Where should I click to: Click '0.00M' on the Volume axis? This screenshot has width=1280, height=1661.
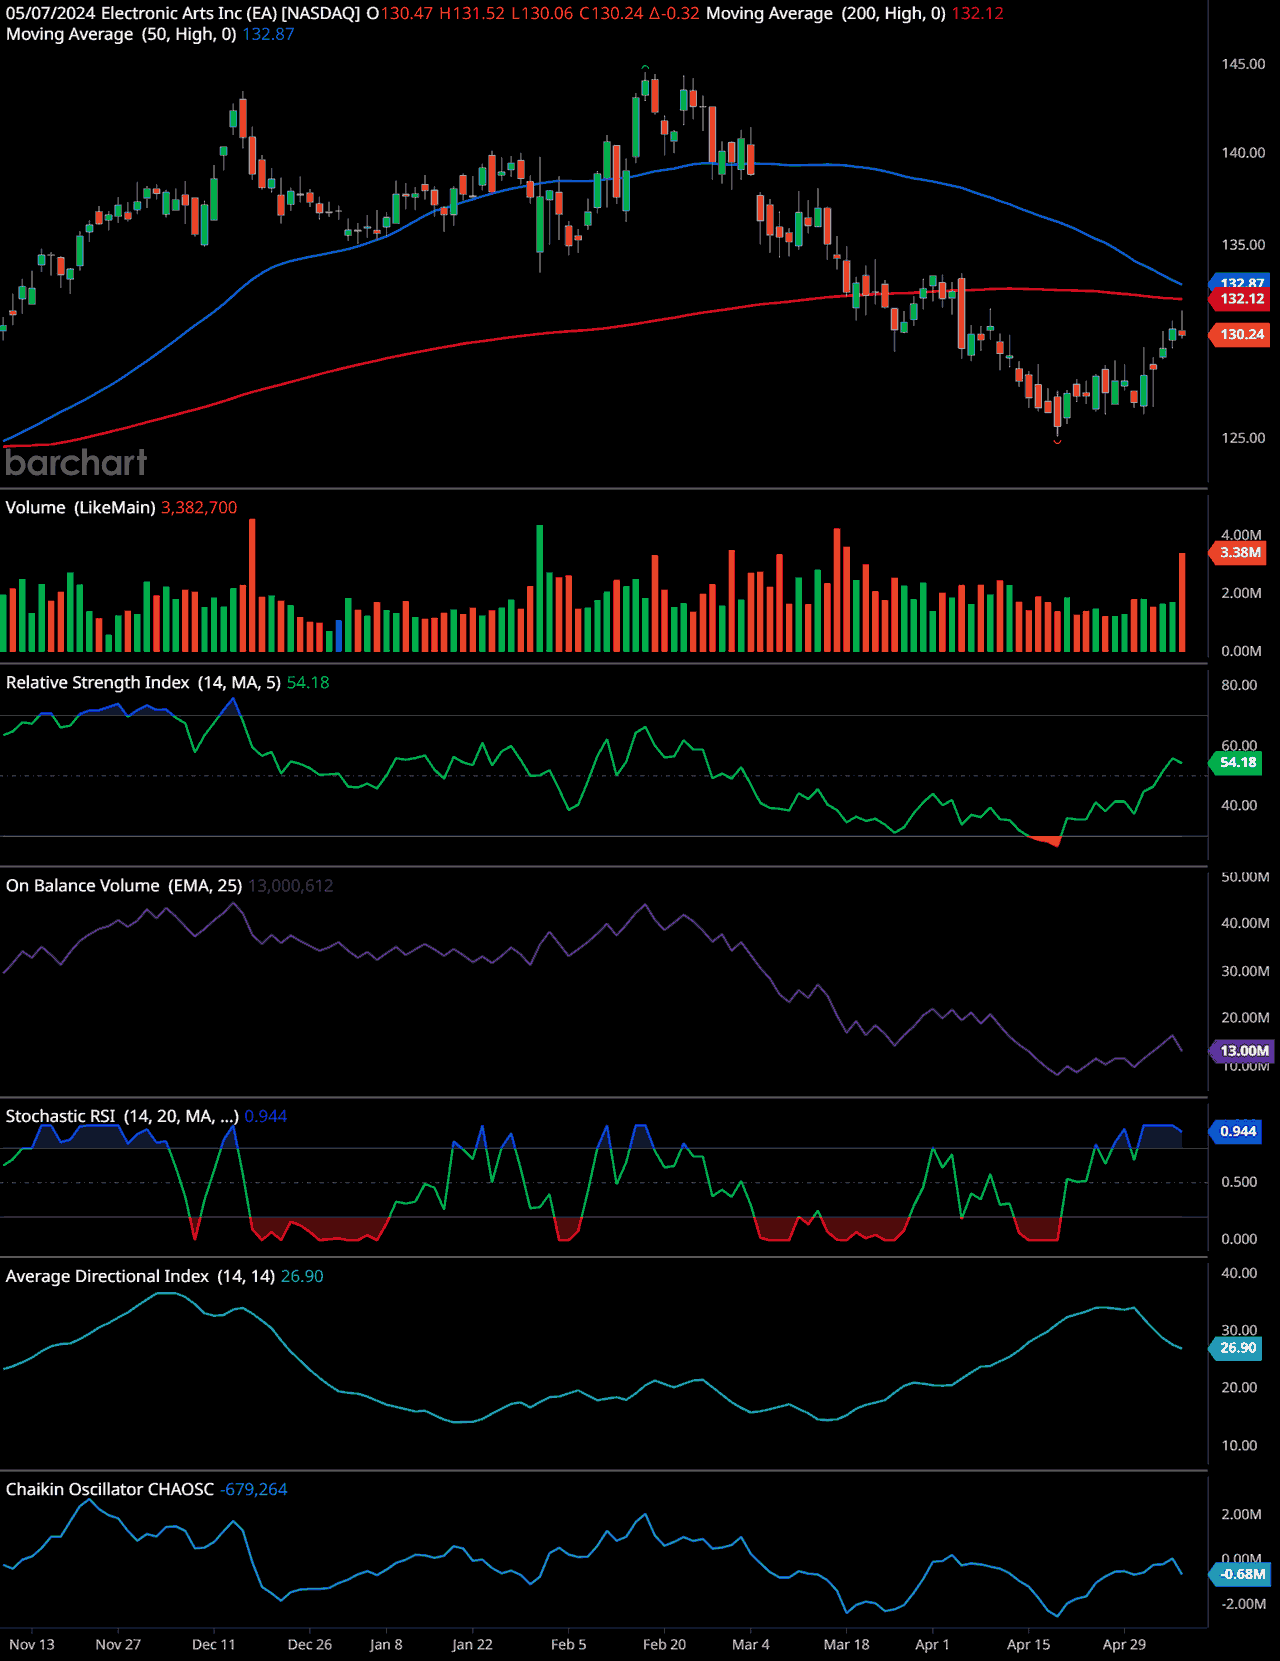point(1241,651)
